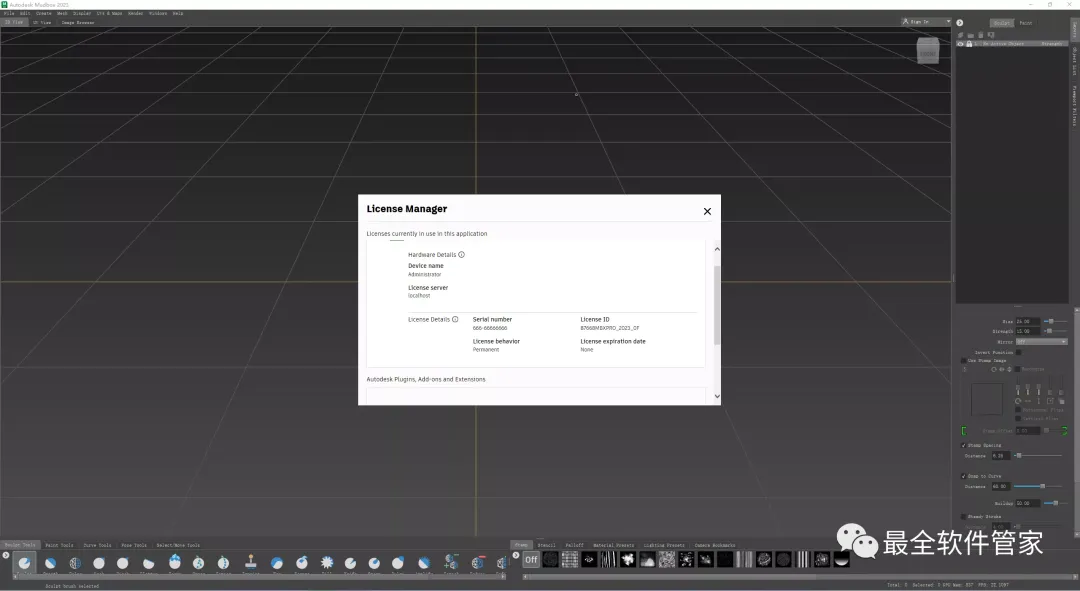This screenshot has width=1080, height=591.
Task: Open the Sign In dropdown
Action: tap(926, 22)
